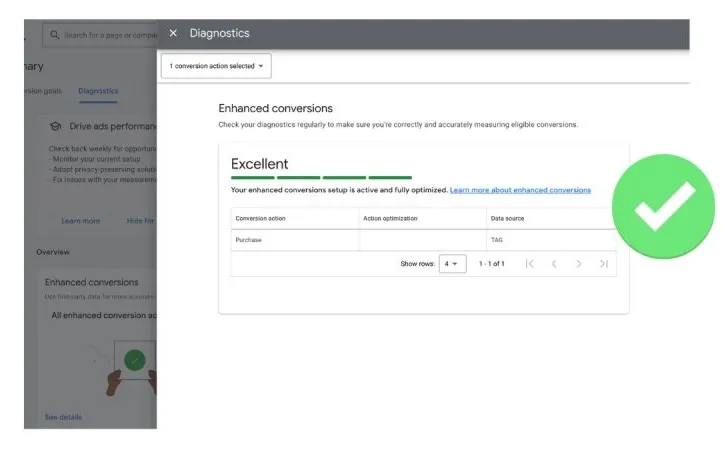Click the green checkmark illustration in background card
This screenshot has width=722, height=455.
[x=134, y=360]
